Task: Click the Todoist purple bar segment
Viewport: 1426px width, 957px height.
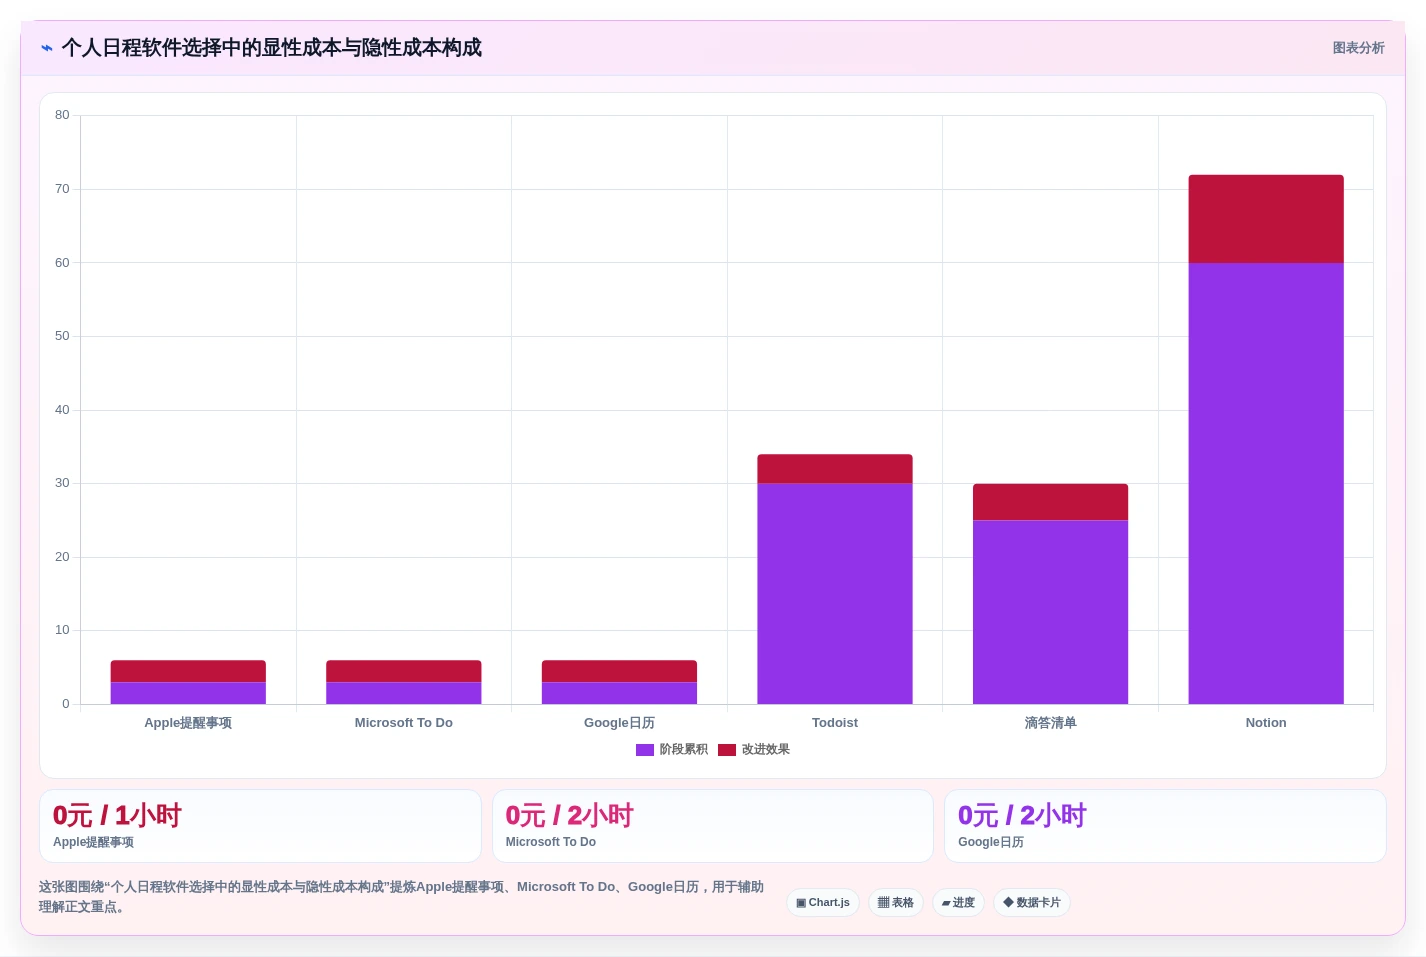Action: tap(835, 594)
